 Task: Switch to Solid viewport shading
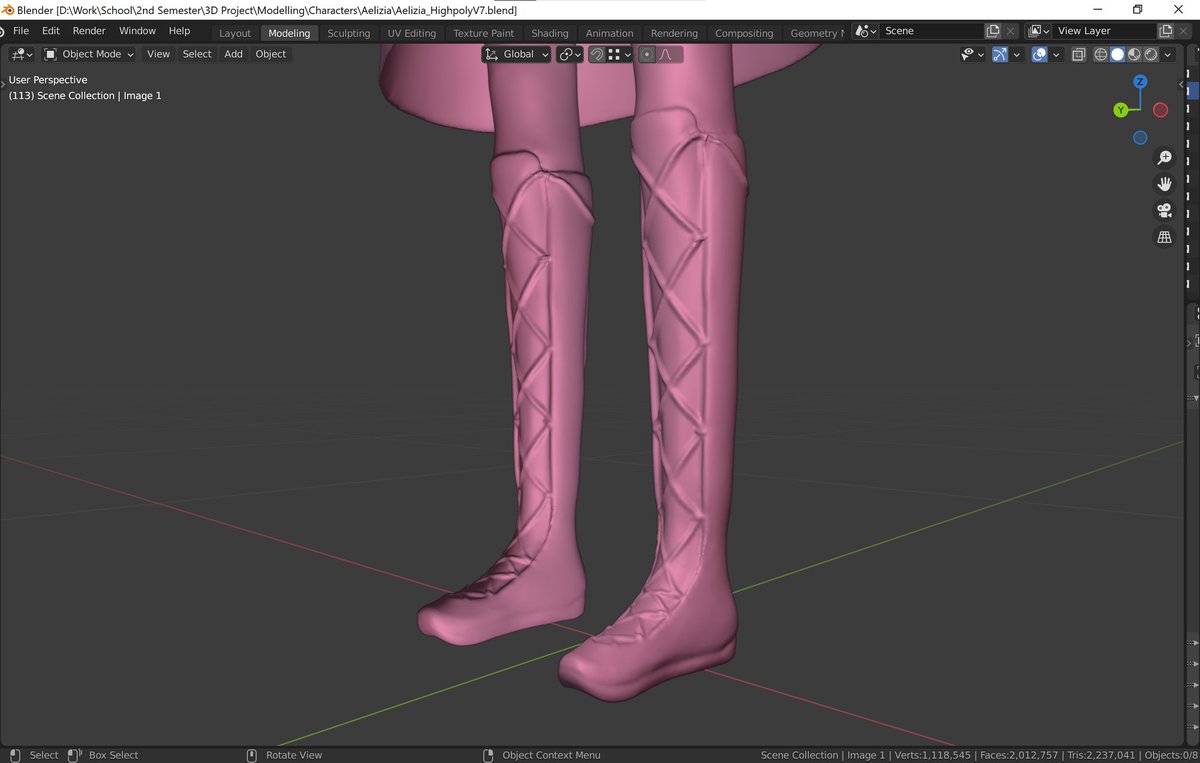point(1118,54)
